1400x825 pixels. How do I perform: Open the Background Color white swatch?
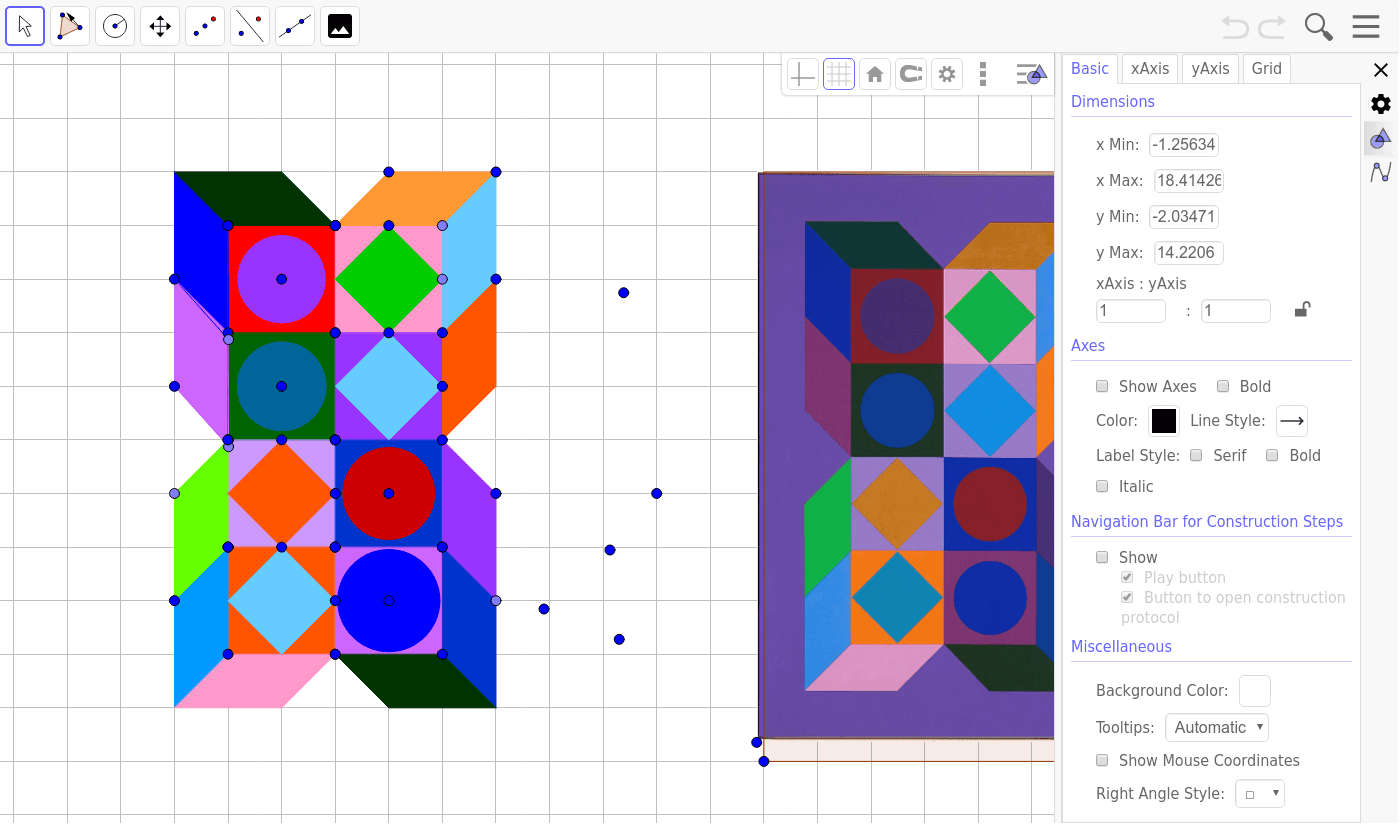click(1255, 691)
